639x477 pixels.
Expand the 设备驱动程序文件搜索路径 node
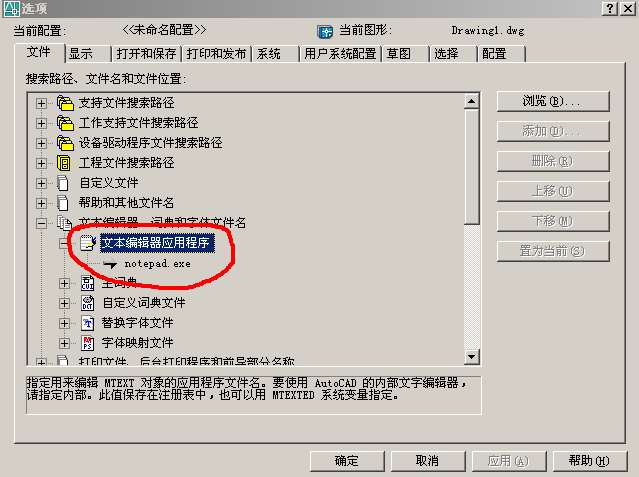point(41,143)
